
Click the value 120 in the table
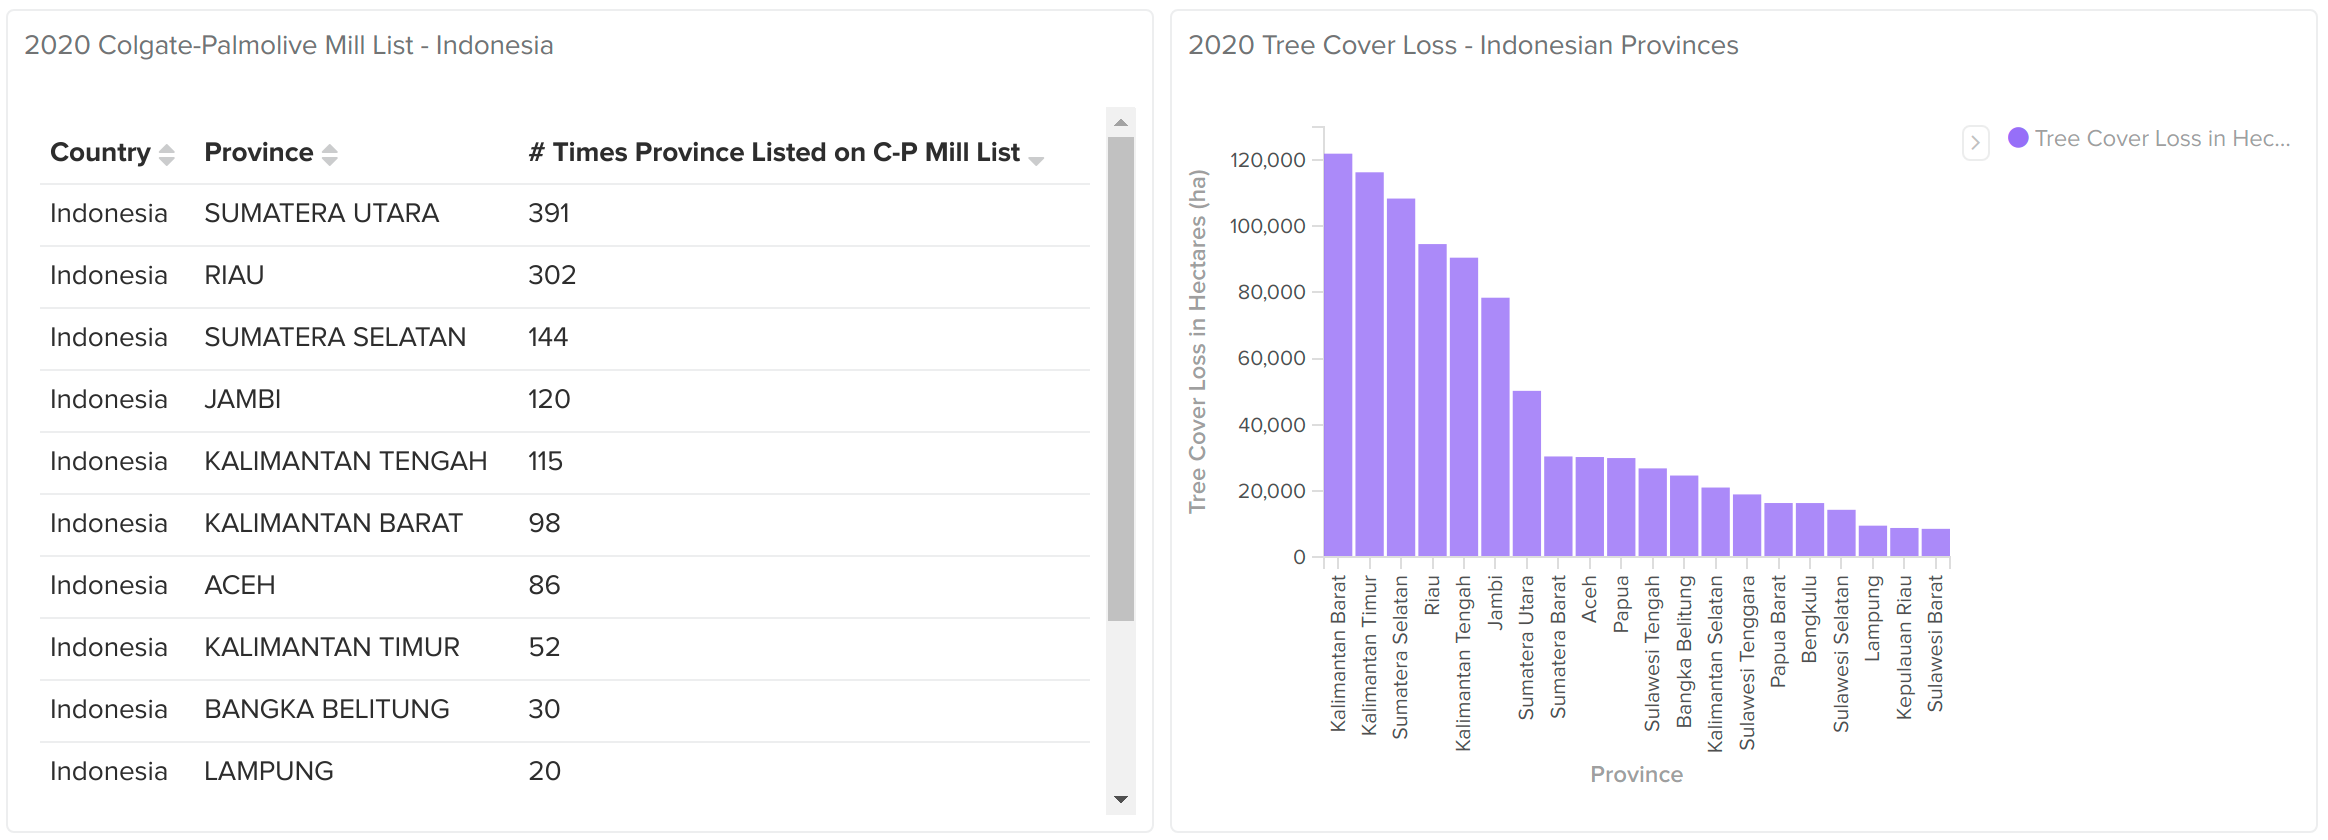click(x=549, y=399)
